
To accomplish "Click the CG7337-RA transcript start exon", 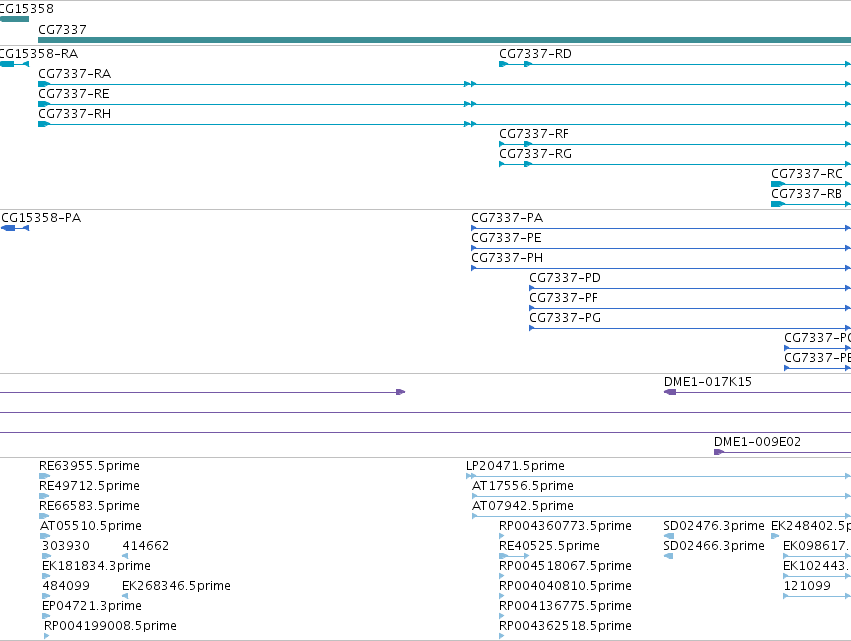I will click(x=44, y=84).
